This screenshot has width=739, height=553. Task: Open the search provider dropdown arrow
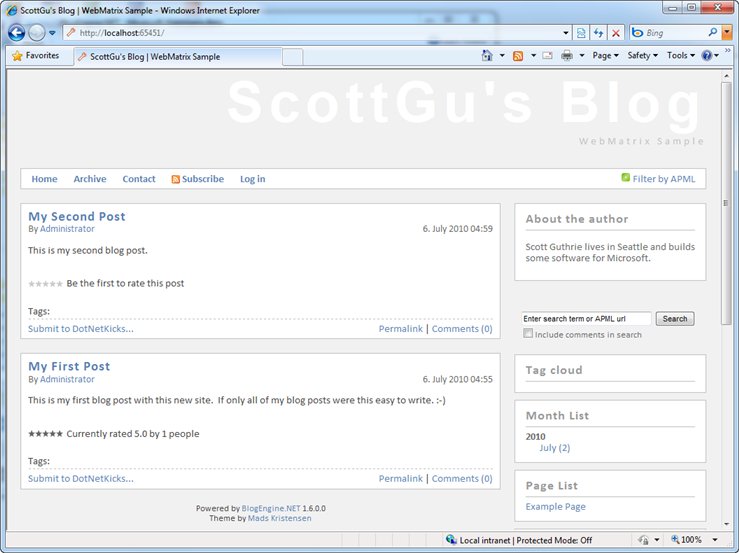pyautogui.click(x=727, y=33)
